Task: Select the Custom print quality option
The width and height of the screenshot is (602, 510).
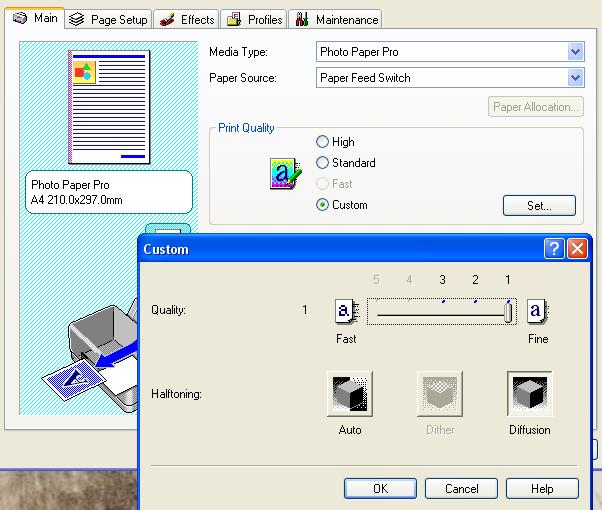Action: (322, 205)
